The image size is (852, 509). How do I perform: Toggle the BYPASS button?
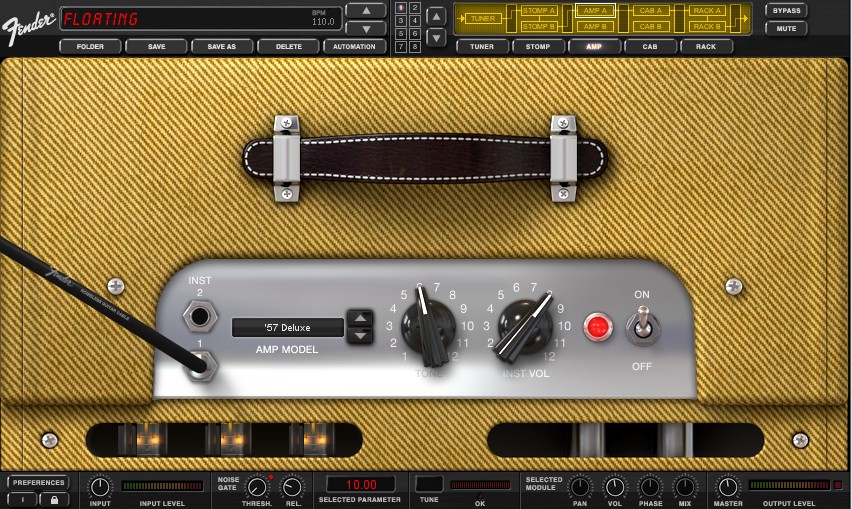pos(786,11)
